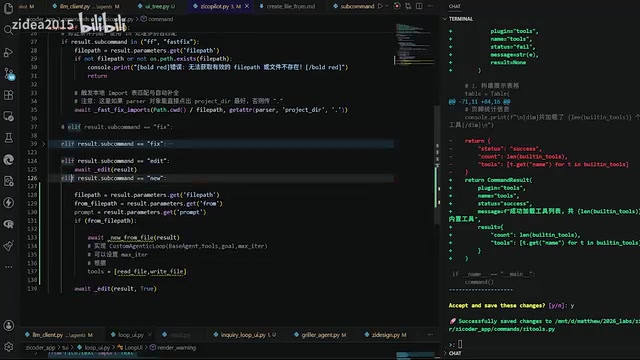Click the 'zicoder_app' breadcrumb in bottom editor
The width and height of the screenshot is (640, 360).
pos(40,347)
